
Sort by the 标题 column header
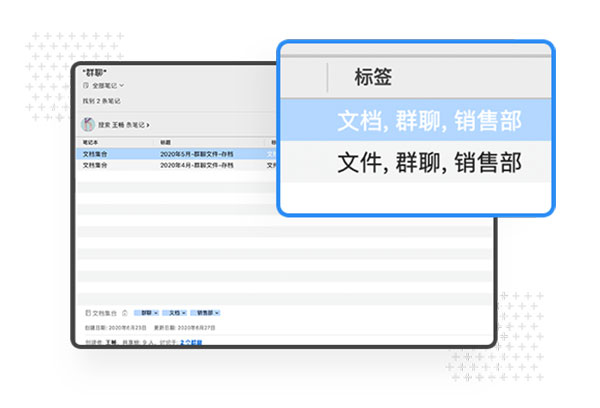click(166, 143)
